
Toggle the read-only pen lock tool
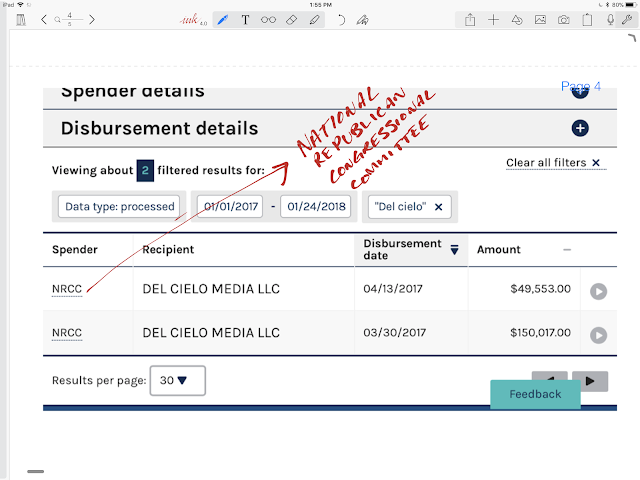[362, 20]
